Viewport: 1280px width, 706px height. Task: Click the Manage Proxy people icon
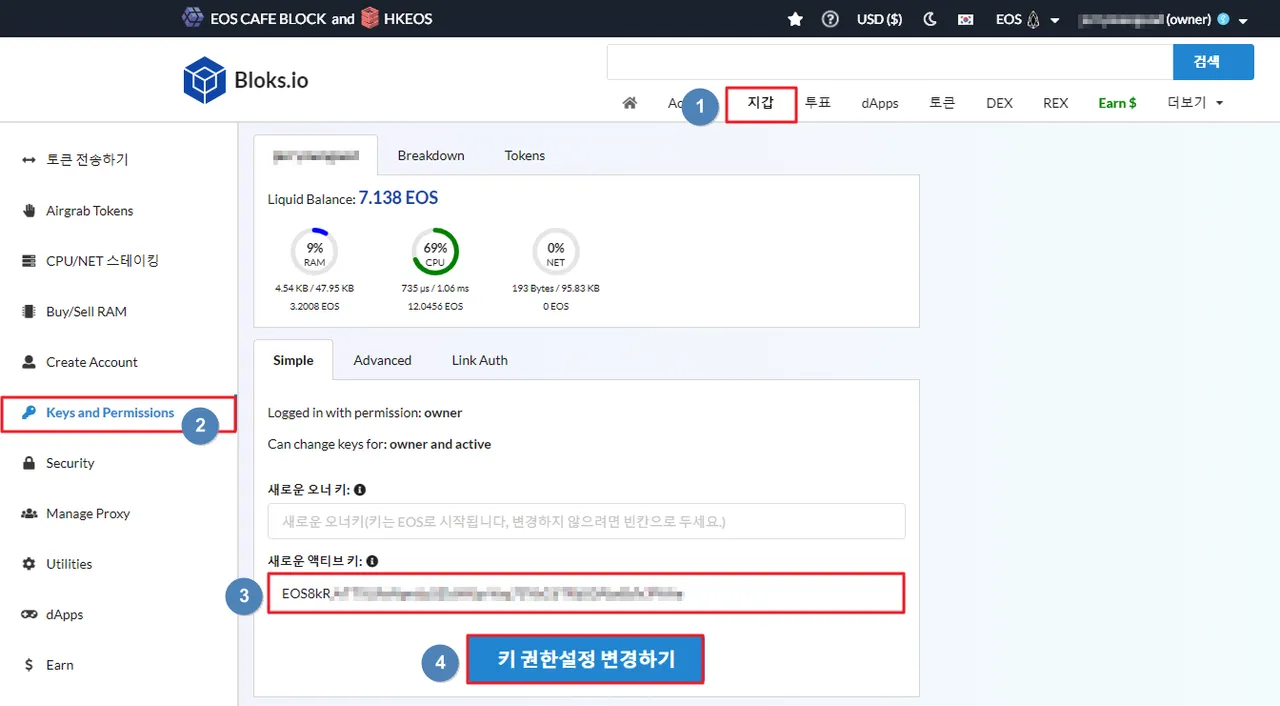[x=29, y=514]
